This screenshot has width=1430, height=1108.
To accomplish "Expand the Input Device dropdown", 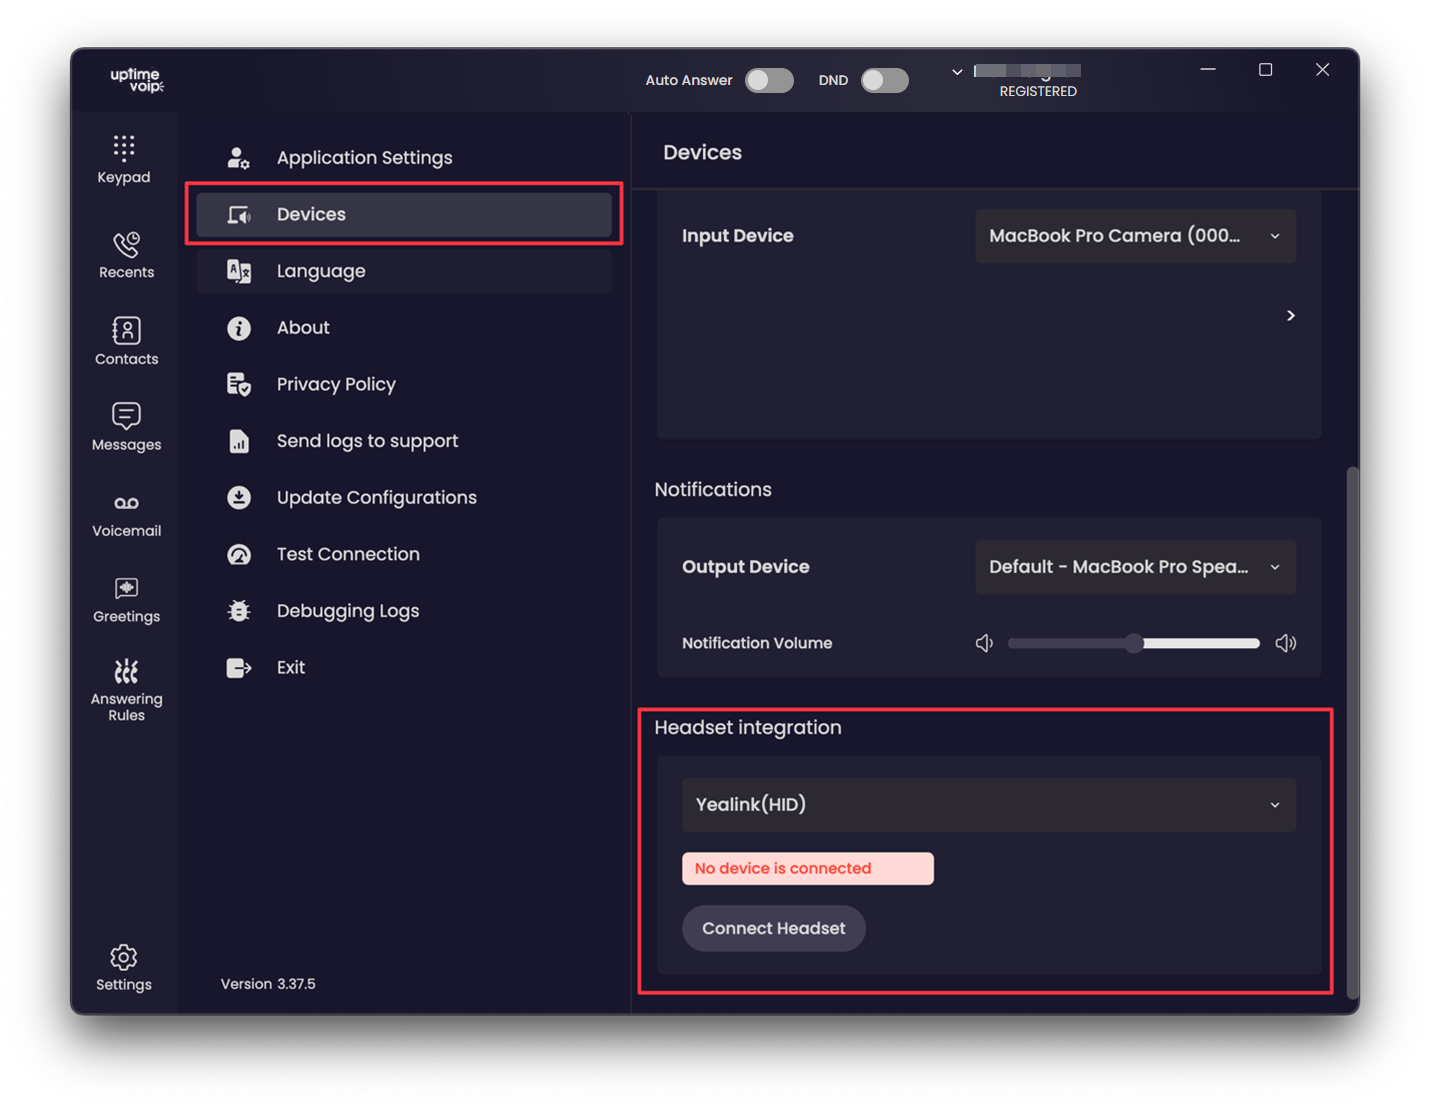I will [1135, 236].
